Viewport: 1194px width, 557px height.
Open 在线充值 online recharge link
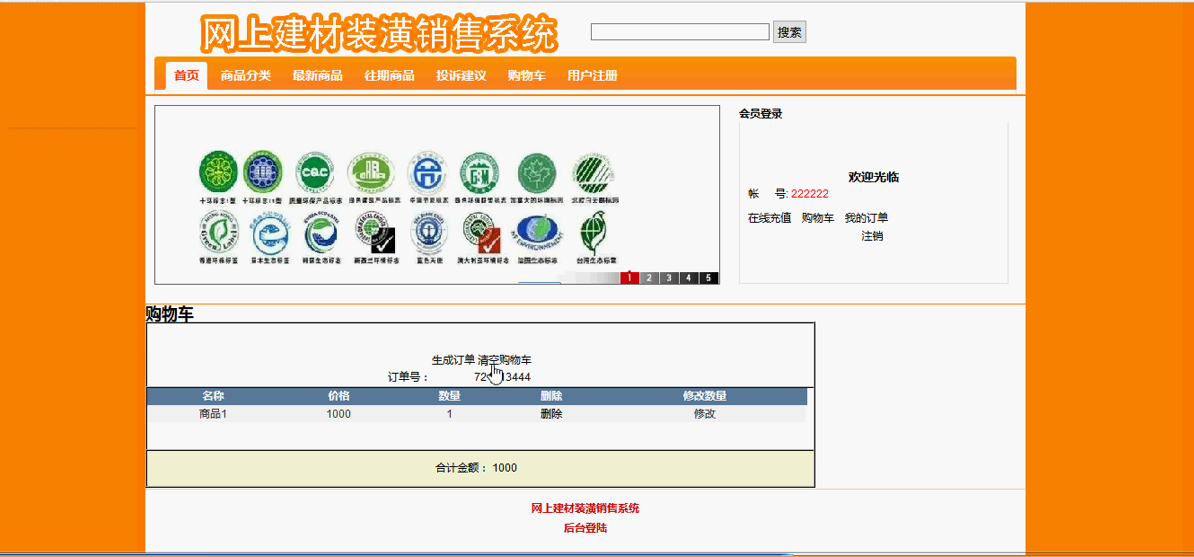click(770, 218)
